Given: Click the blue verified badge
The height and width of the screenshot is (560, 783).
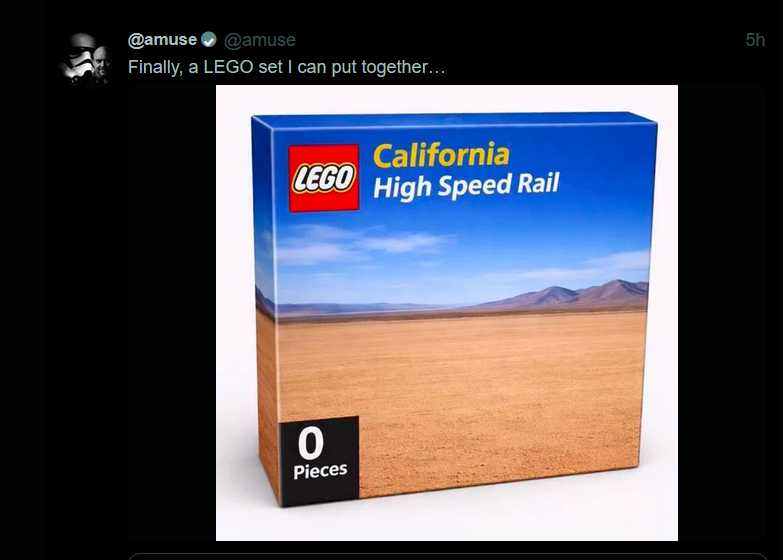Looking at the screenshot, I should 209,40.
